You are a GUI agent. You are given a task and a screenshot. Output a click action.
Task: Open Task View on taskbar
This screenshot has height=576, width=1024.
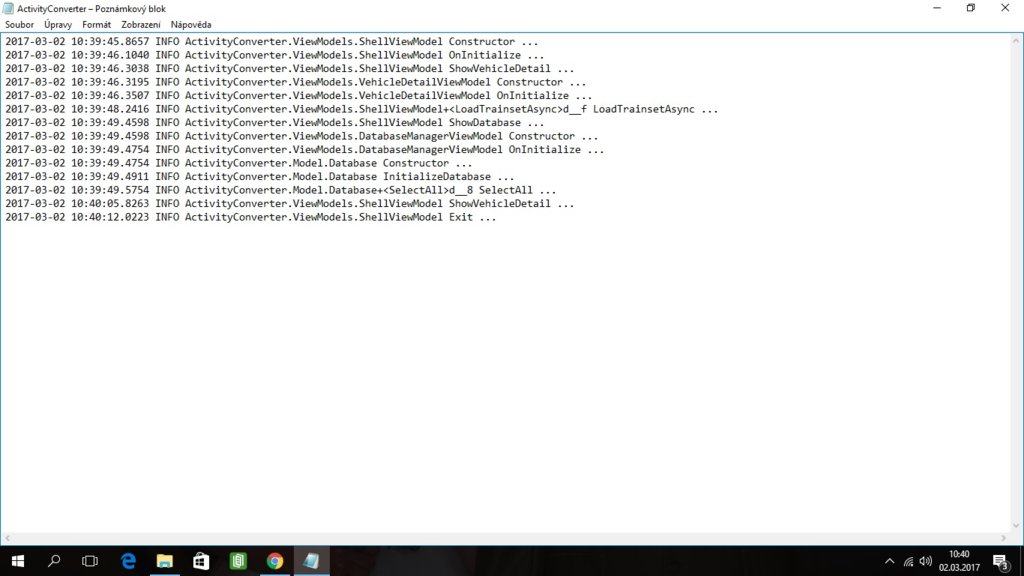(90, 561)
